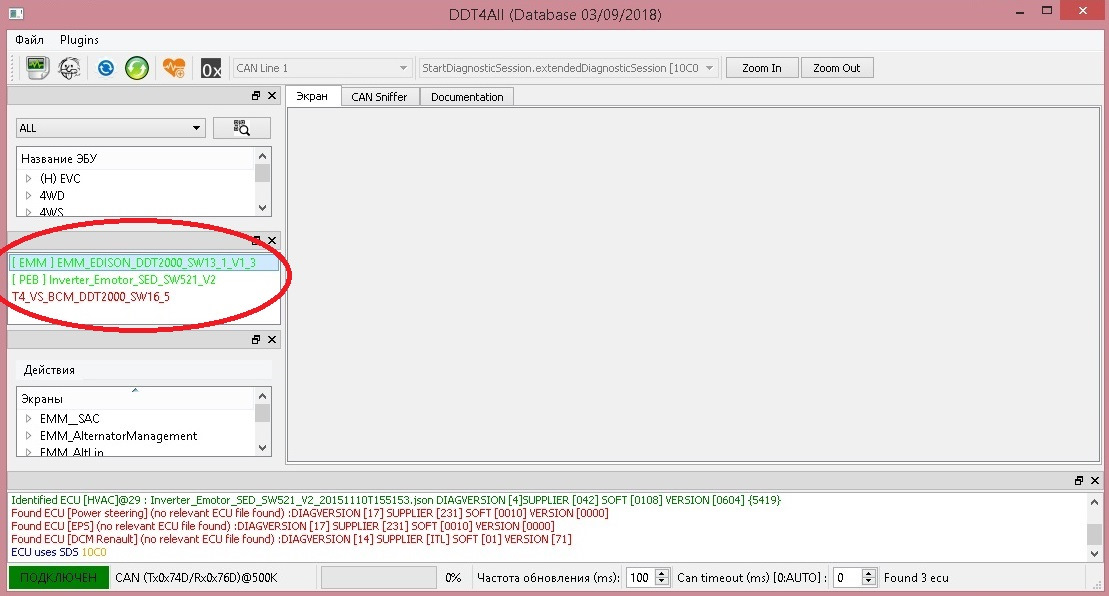This screenshot has height=596, width=1109.
Task: Click the ECU scan magnifier icon button
Action: click(241, 128)
